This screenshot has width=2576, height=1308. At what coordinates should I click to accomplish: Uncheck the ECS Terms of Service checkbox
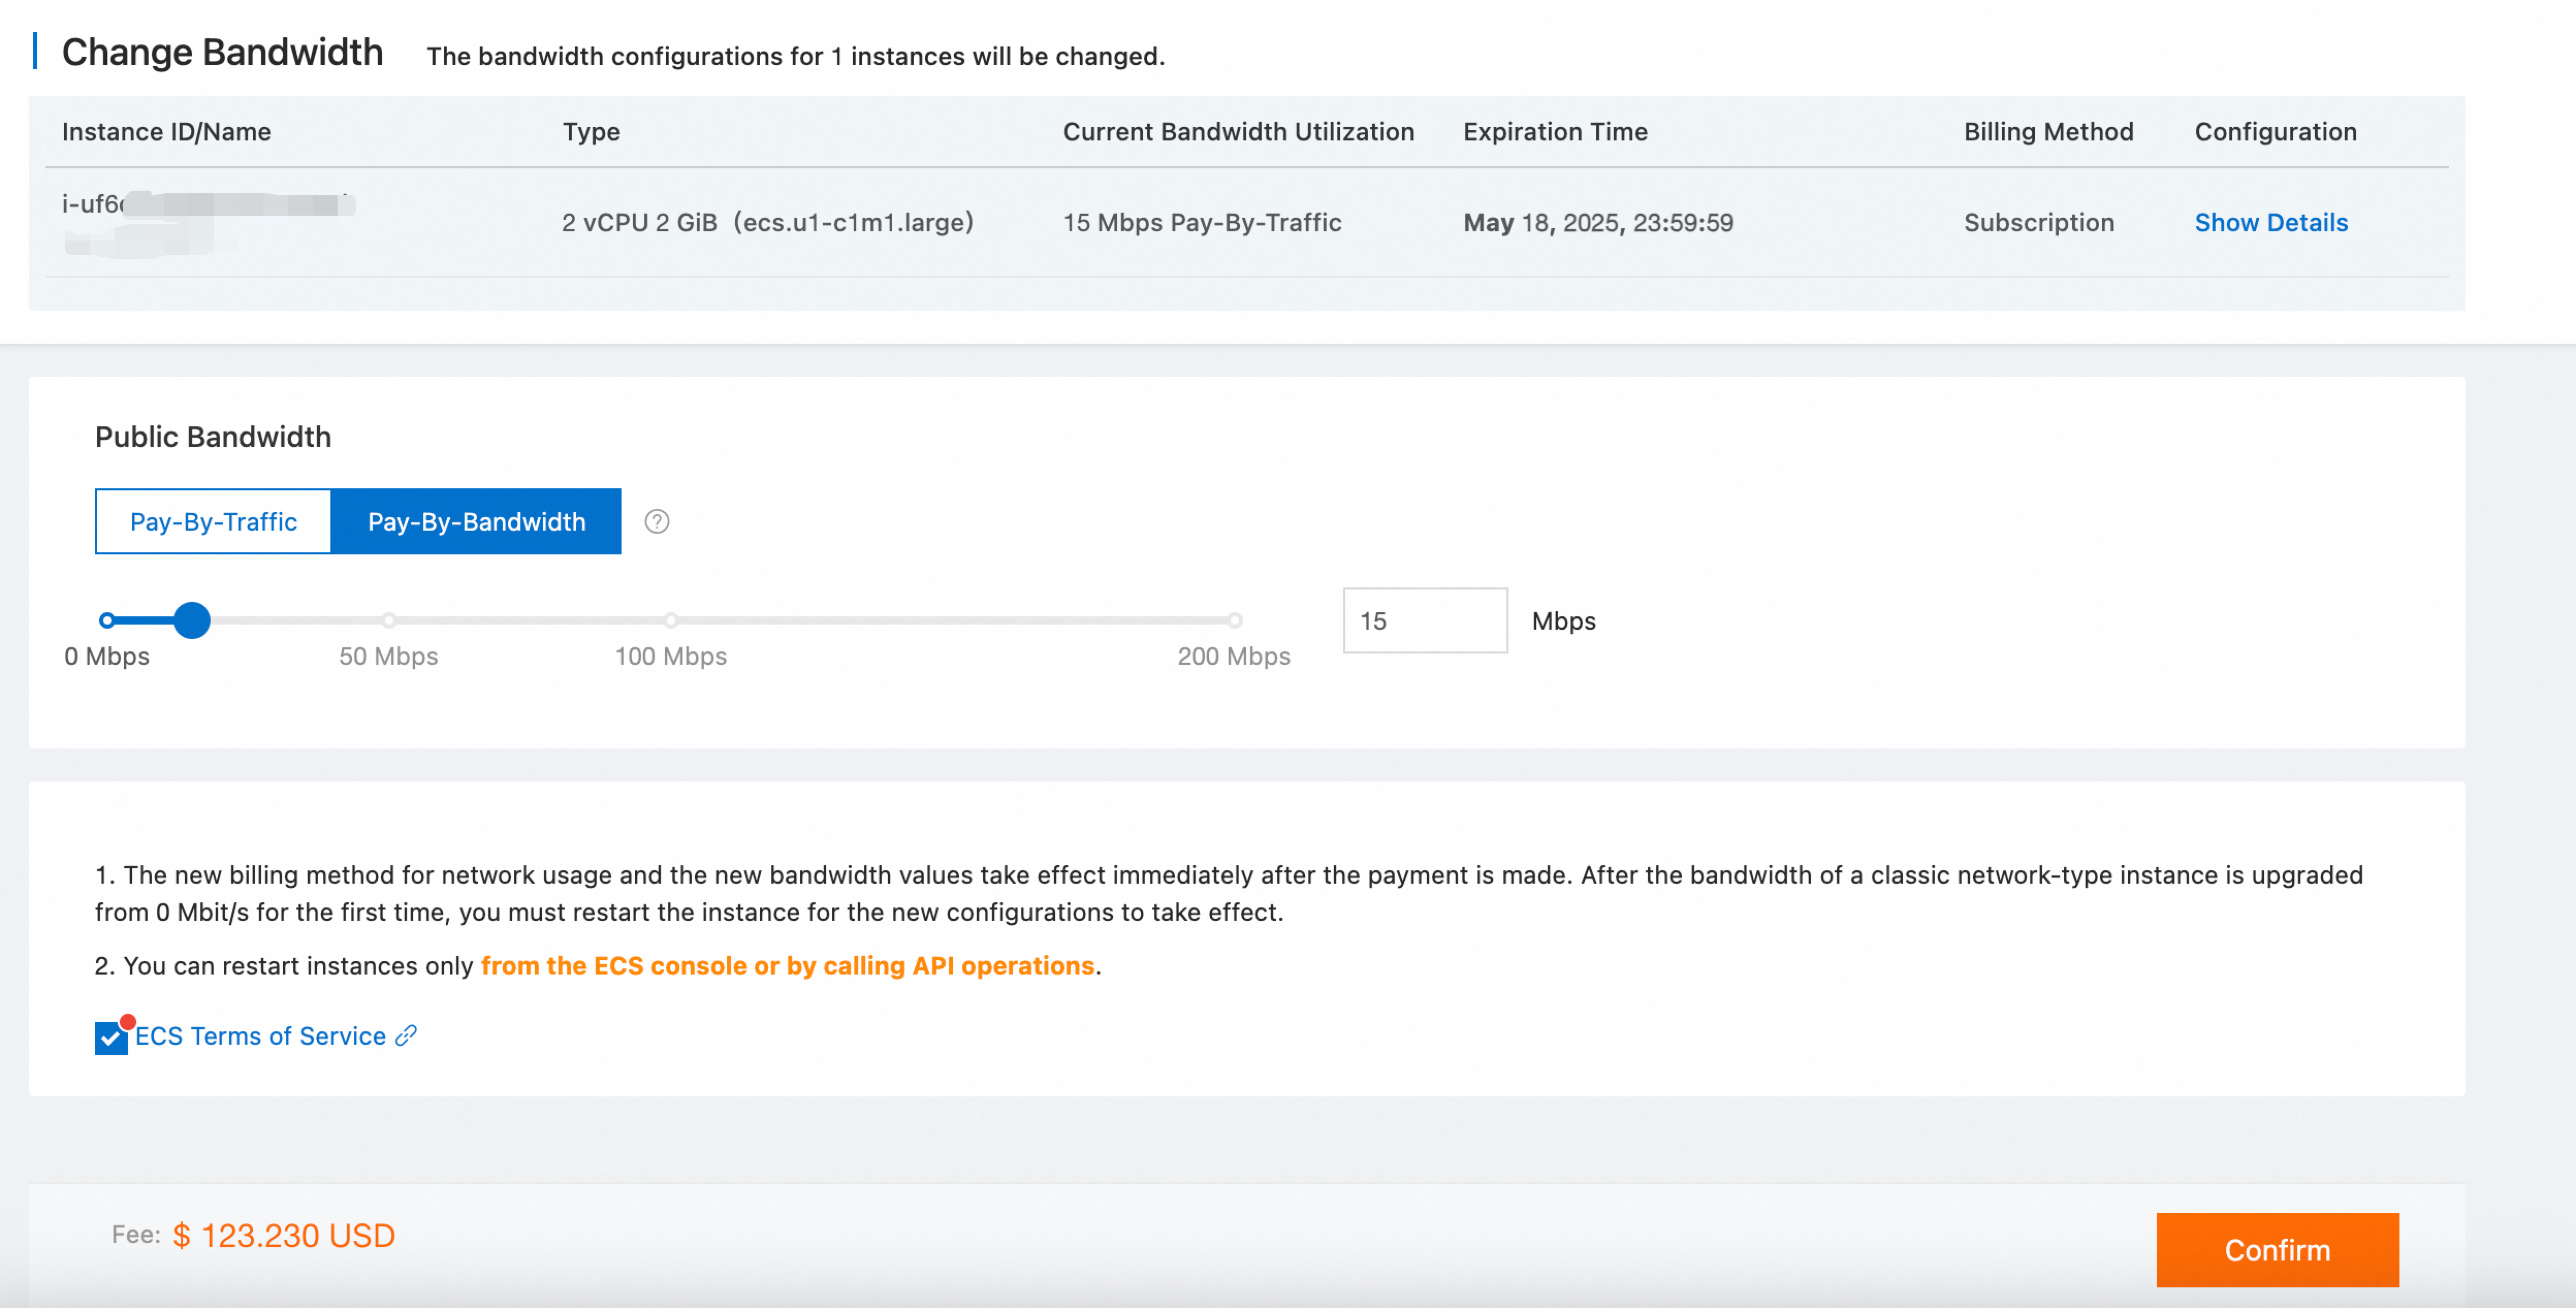tap(111, 1038)
